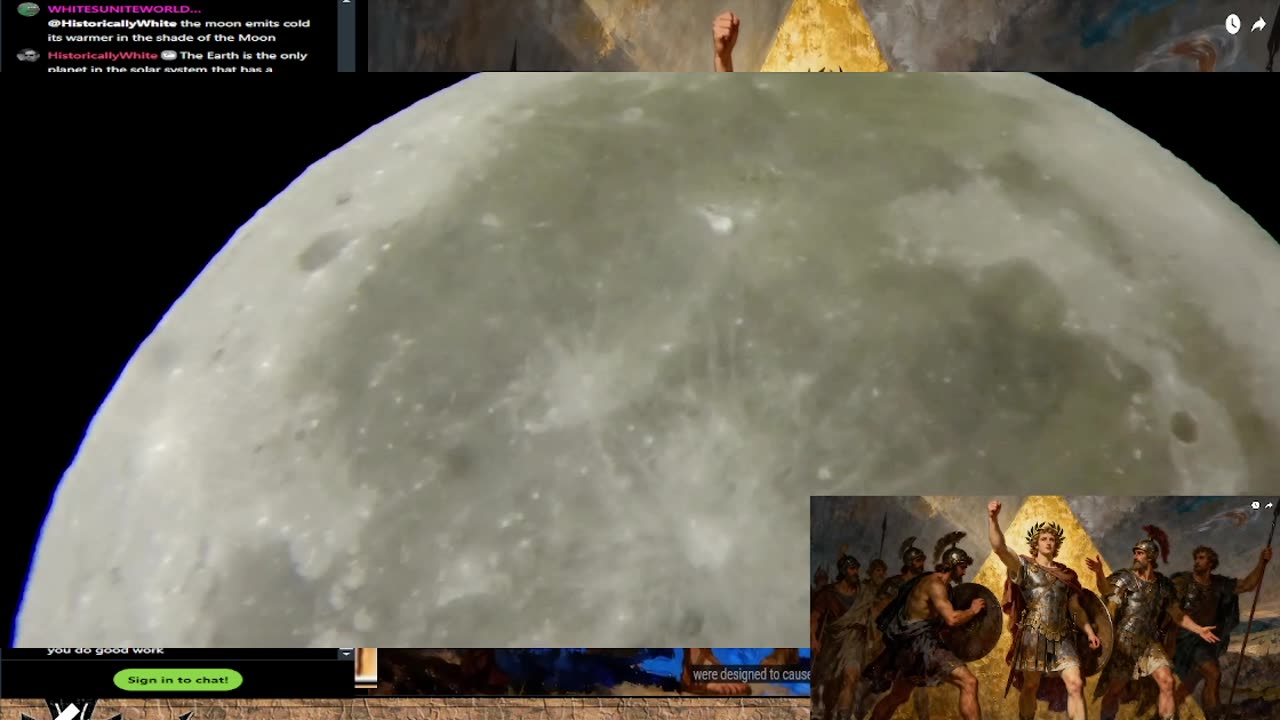Select 'you do good work' chat message
Image resolution: width=1280 pixels, height=720 pixels.
(x=105, y=651)
